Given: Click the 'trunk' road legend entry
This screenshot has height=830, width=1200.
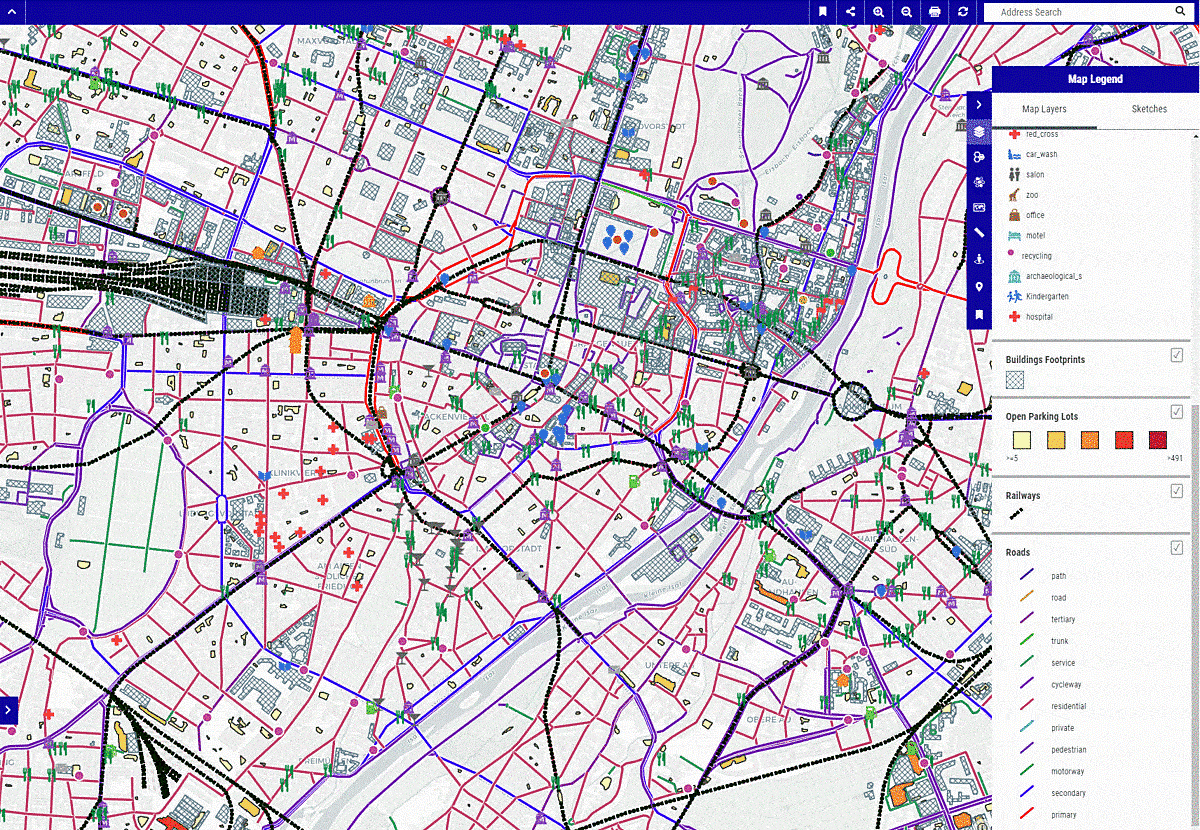Looking at the screenshot, I should tap(1059, 641).
